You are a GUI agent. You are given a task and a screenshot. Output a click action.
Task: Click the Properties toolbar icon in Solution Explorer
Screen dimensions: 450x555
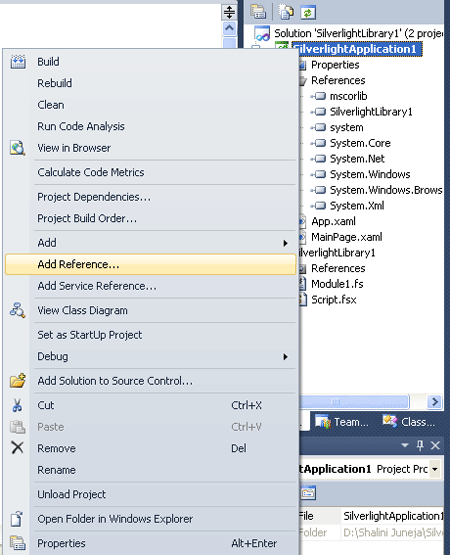click(x=258, y=12)
